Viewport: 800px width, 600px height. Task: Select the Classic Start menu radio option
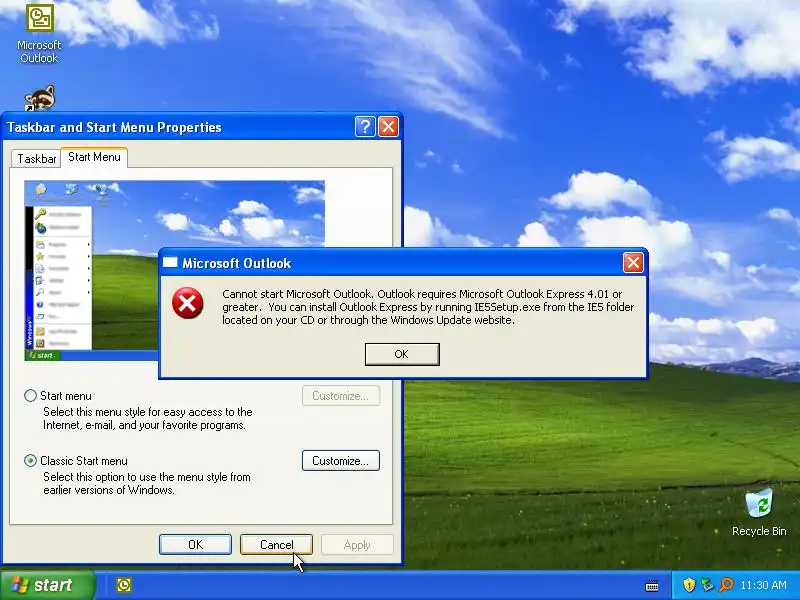tap(31, 460)
